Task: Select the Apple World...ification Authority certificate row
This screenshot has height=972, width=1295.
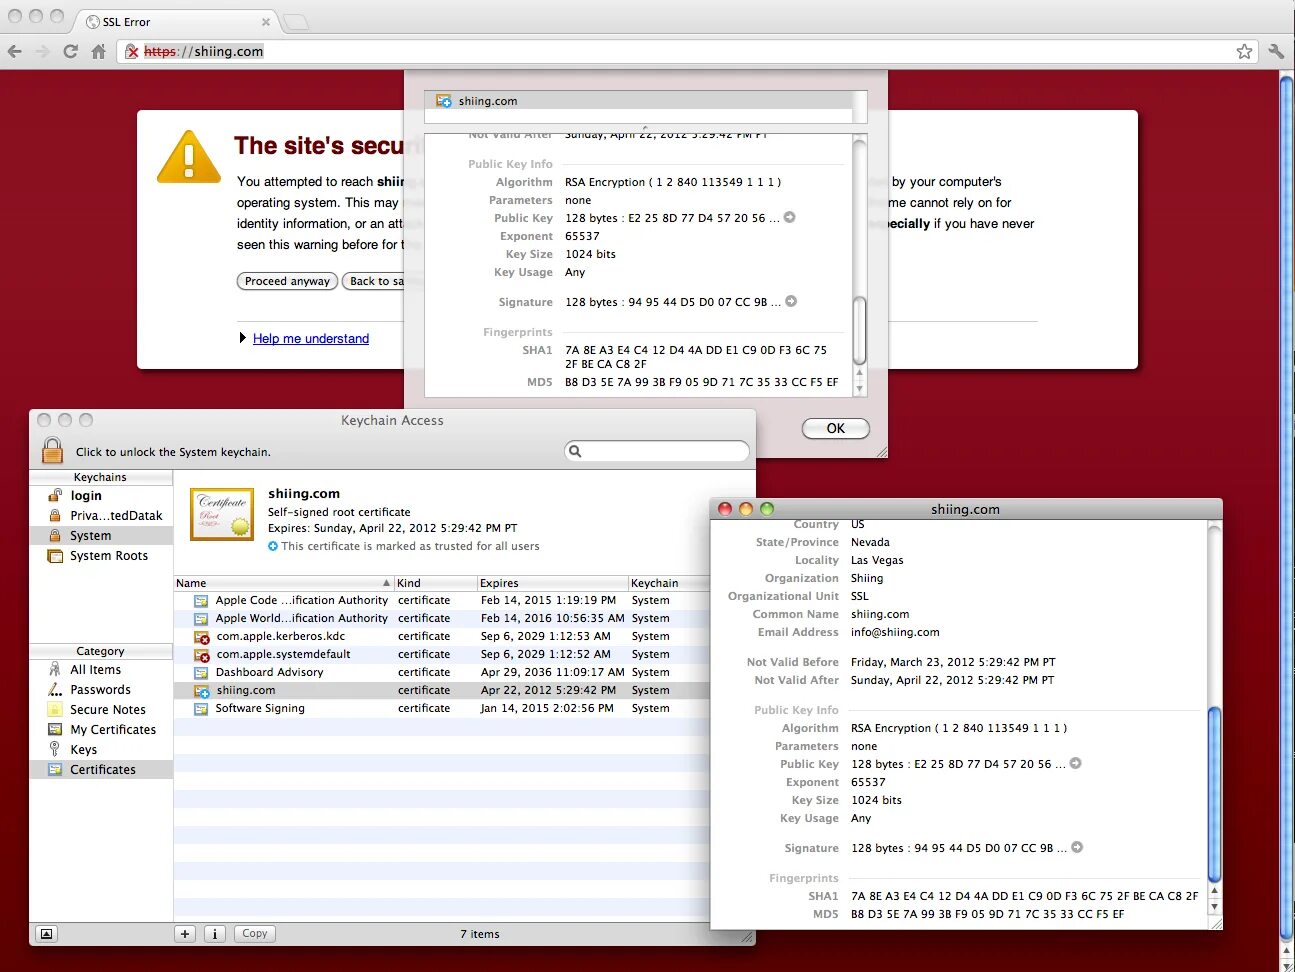Action: click(x=441, y=618)
